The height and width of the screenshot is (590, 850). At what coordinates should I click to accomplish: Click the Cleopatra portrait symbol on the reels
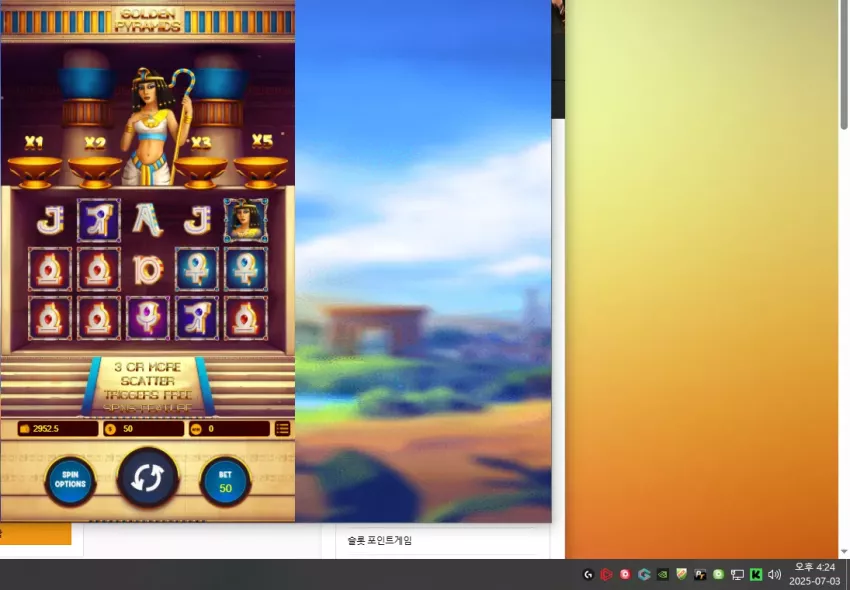click(x=246, y=220)
